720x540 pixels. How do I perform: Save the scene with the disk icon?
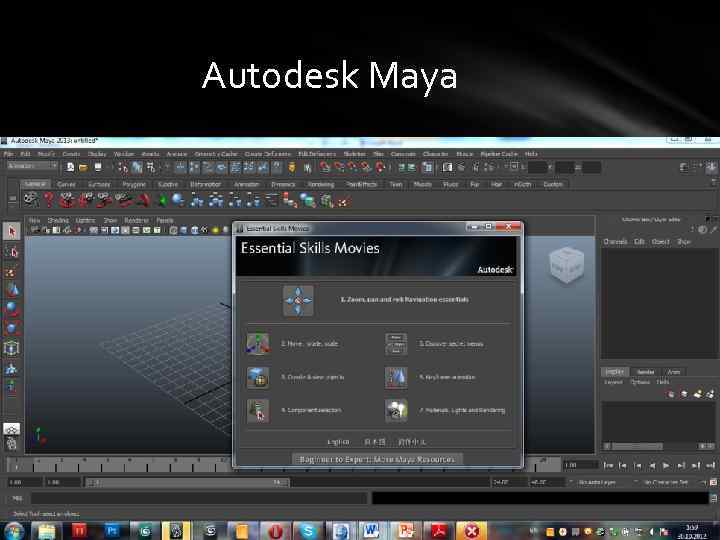coord(97,168)
